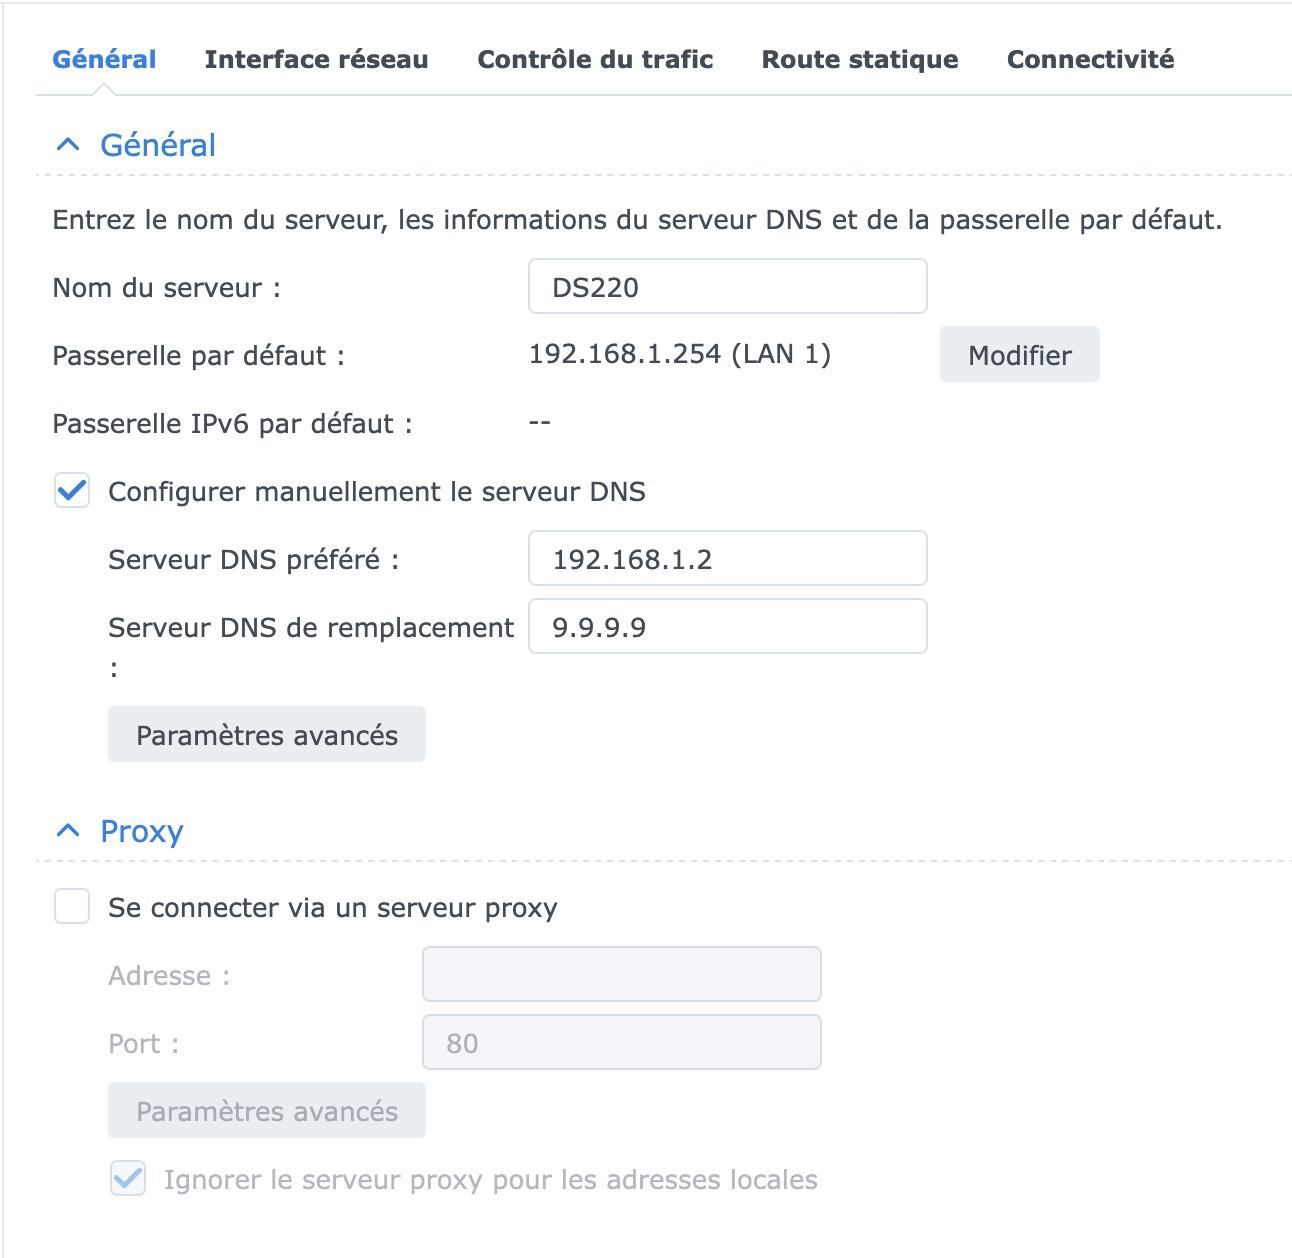The height and width of the screenshot is (1258, 1292).
Task: Enable Se connecter via un serveur proxy
Action: coord(72,908)
